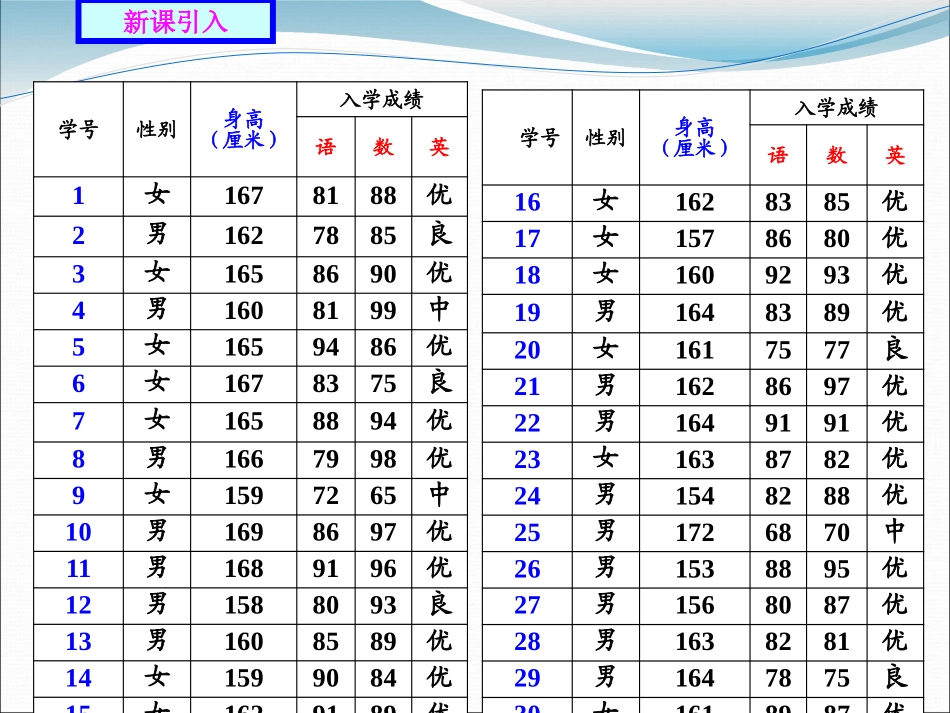950x713 pixels.
Task: Click red 英 header above student 16's table
Action: coord(895,156)
